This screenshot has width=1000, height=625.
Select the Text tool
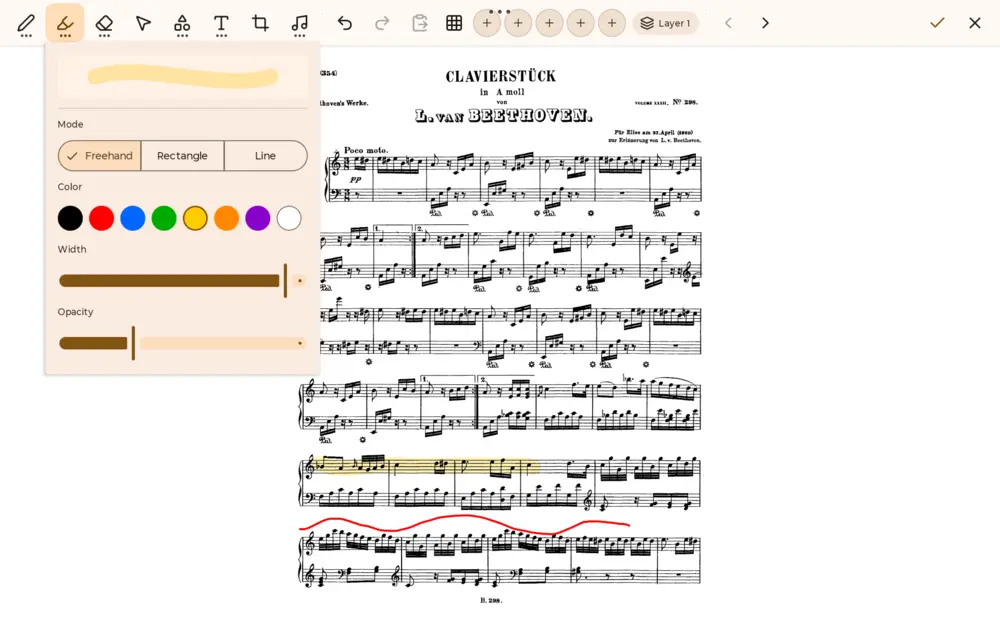tap(221, 24)
